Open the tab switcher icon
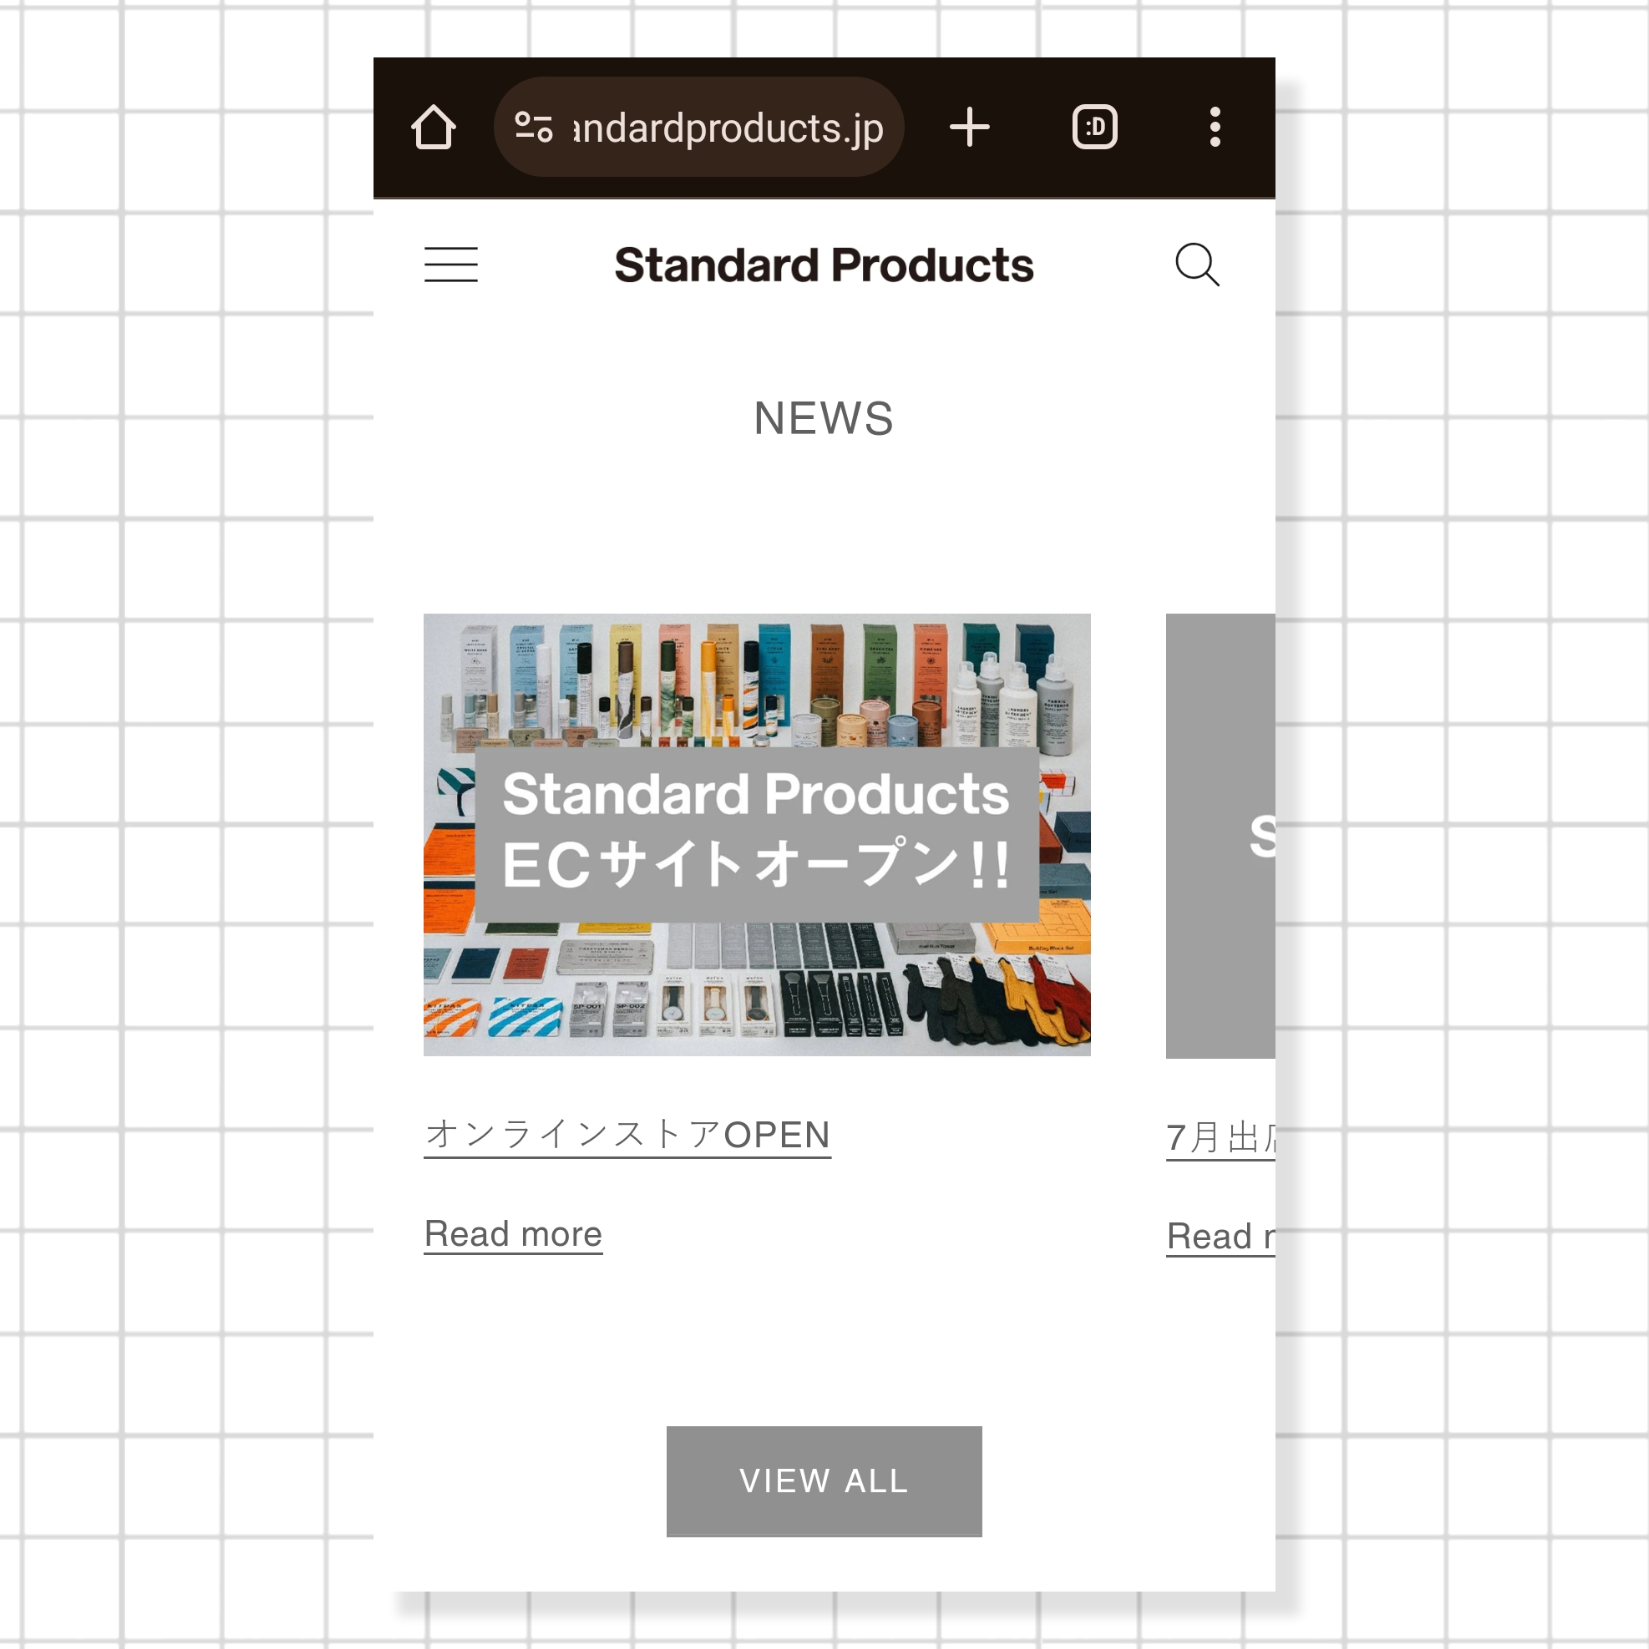This screenshot has width=1649, height=1649. pyautogui.click(x=1095, y=128)
